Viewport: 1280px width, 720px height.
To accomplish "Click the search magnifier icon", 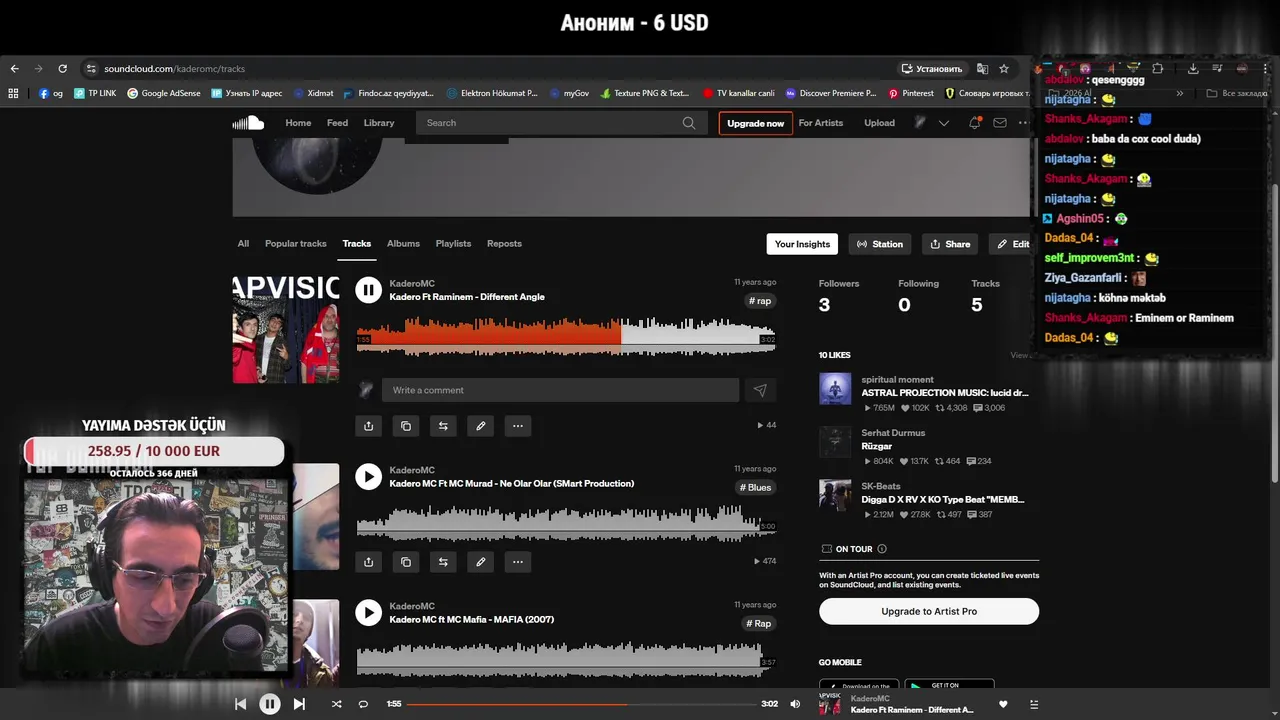I will 689,123.
